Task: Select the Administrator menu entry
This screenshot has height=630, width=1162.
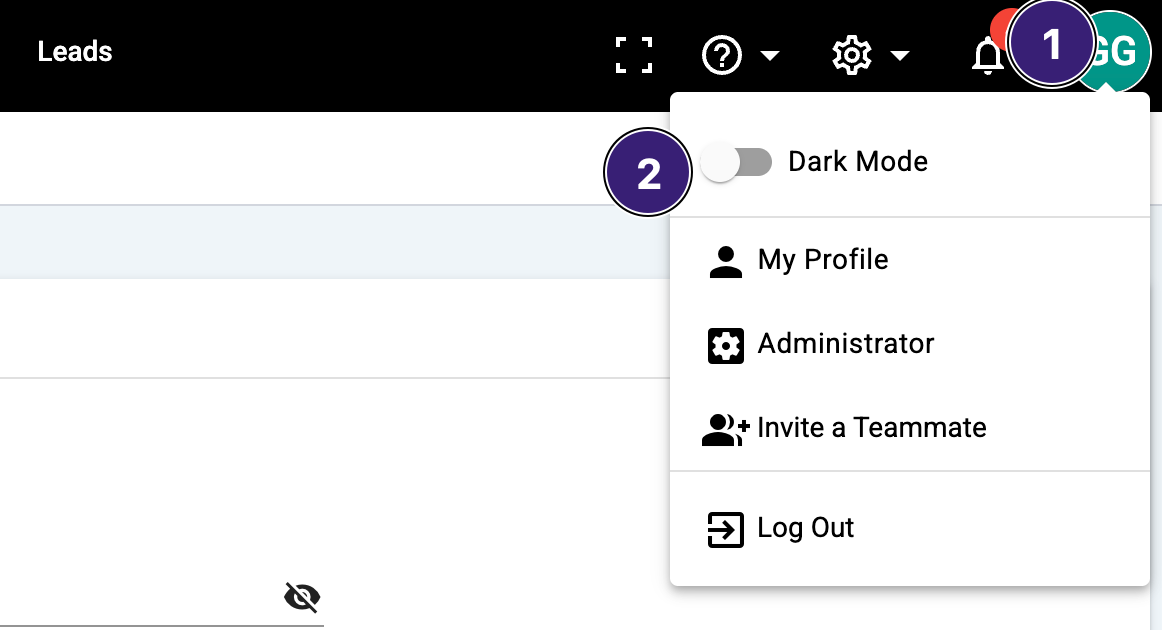Action: point(846,344)
